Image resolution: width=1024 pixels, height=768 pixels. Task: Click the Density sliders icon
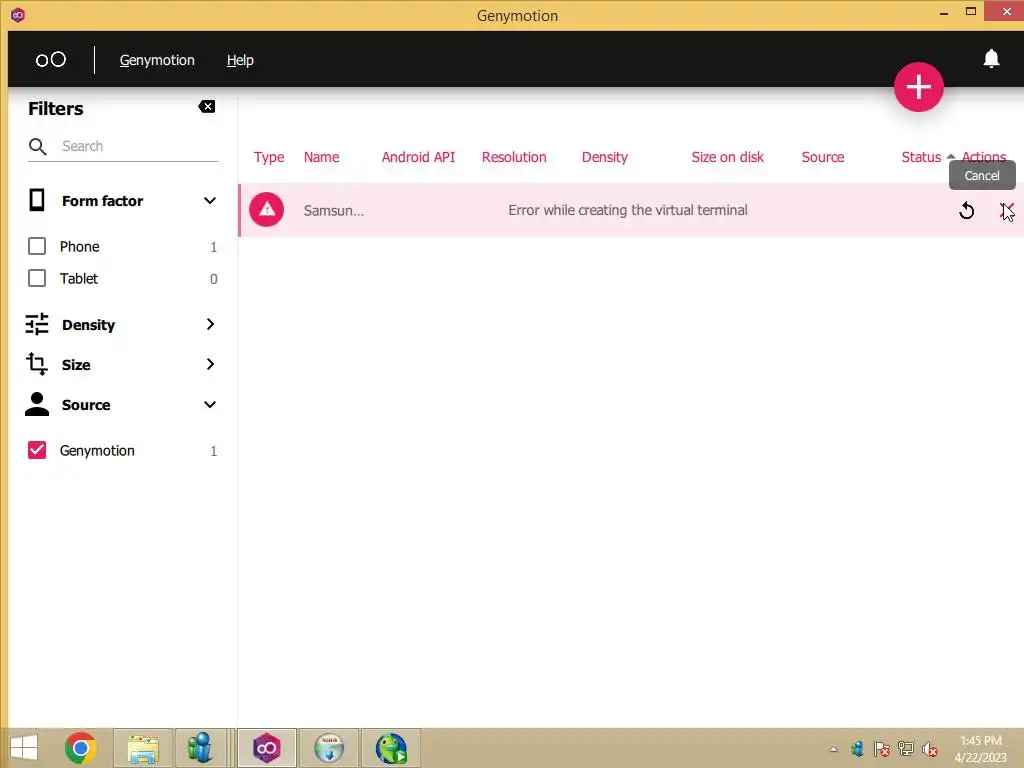(37, 324)
